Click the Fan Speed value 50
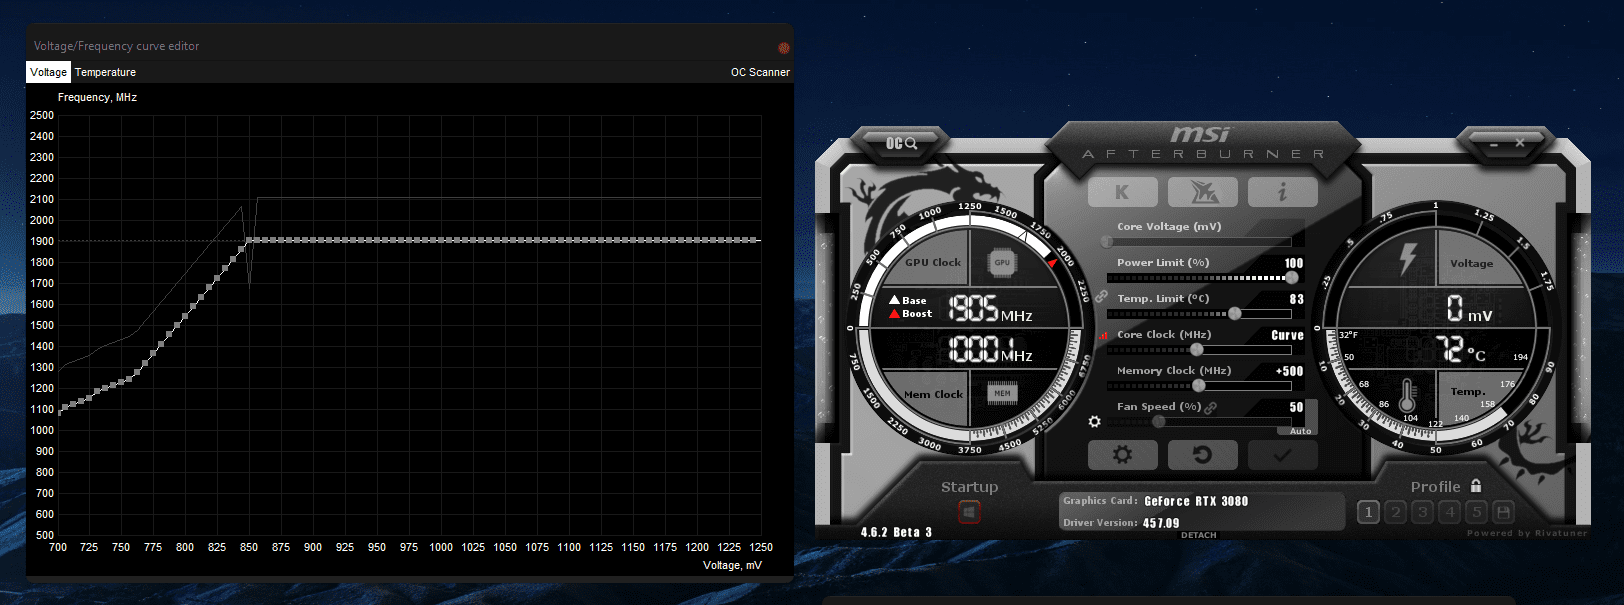Image resolution: width=1624 pixels, height=605 pixels. 1296,407
